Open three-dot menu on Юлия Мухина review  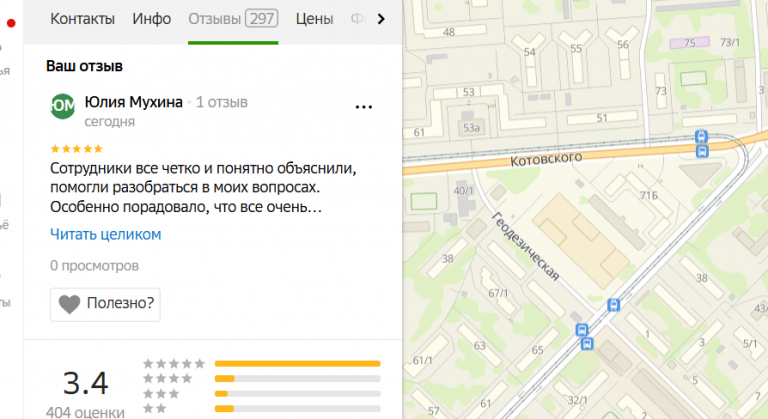coord(363,107)
